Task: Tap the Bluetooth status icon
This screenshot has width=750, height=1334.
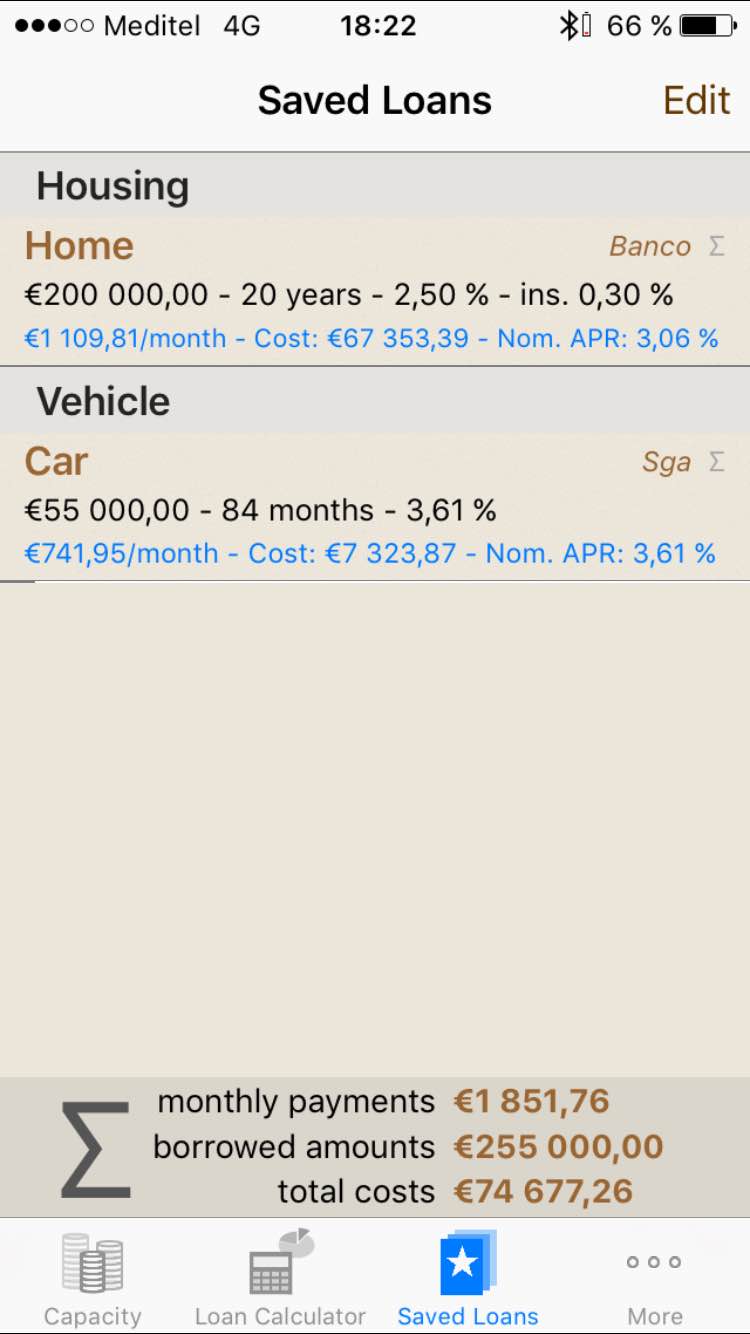Action: [569, 26]
